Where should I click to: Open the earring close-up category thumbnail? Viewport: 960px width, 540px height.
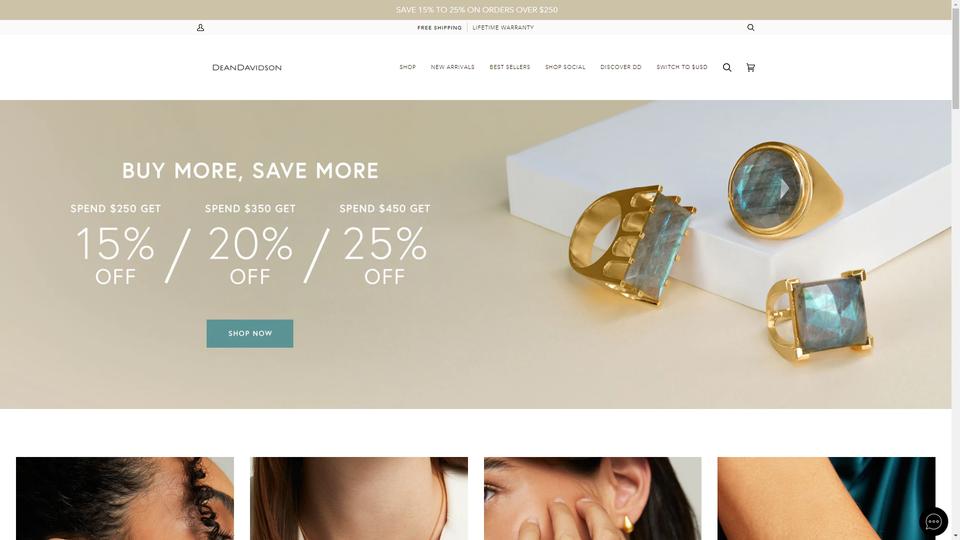[593, 498]
